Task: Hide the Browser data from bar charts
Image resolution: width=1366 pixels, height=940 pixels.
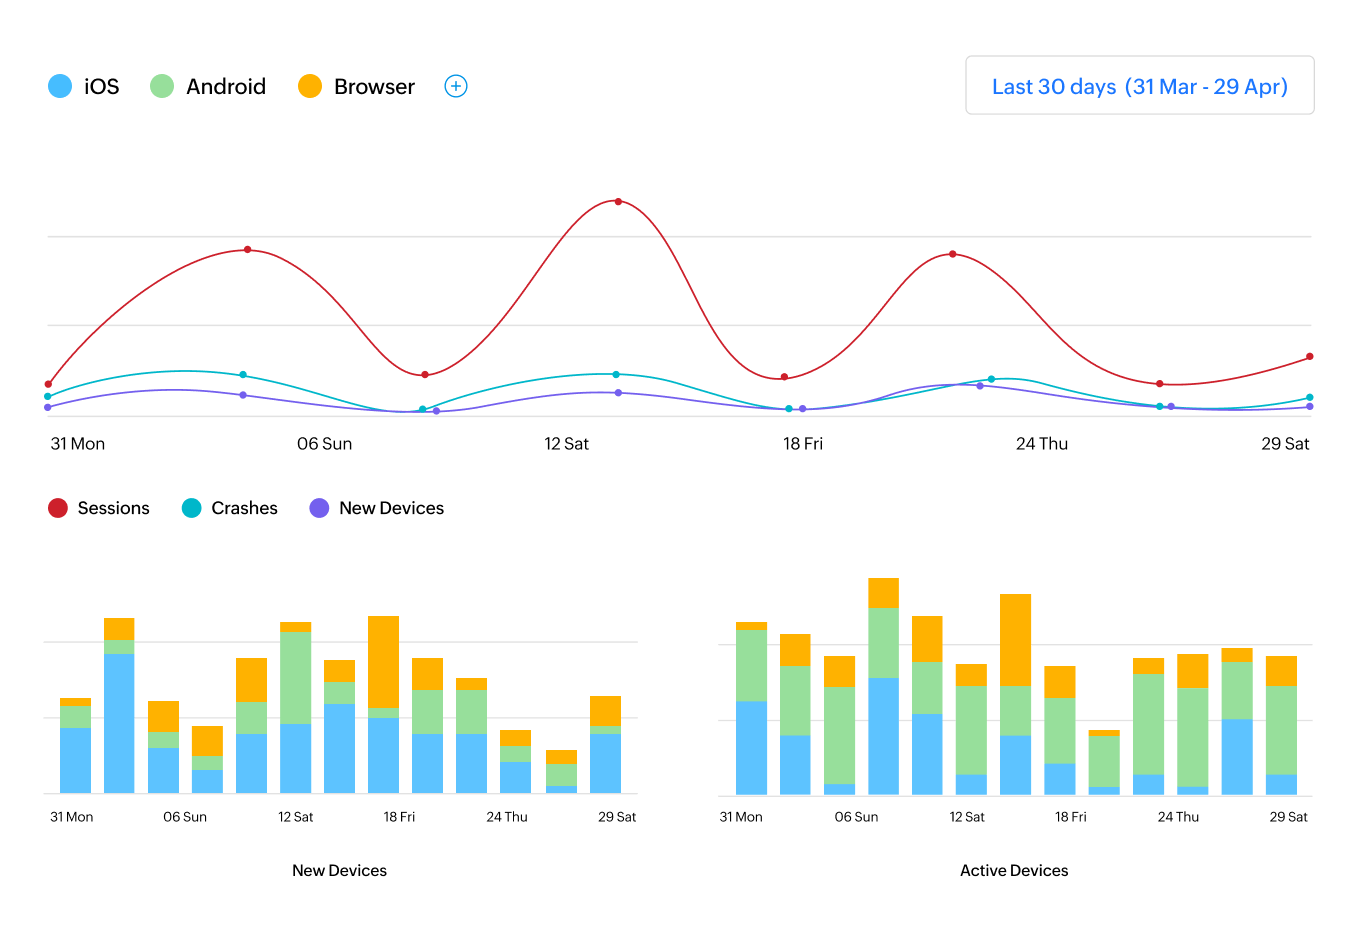Action: (x=356, y=86)
